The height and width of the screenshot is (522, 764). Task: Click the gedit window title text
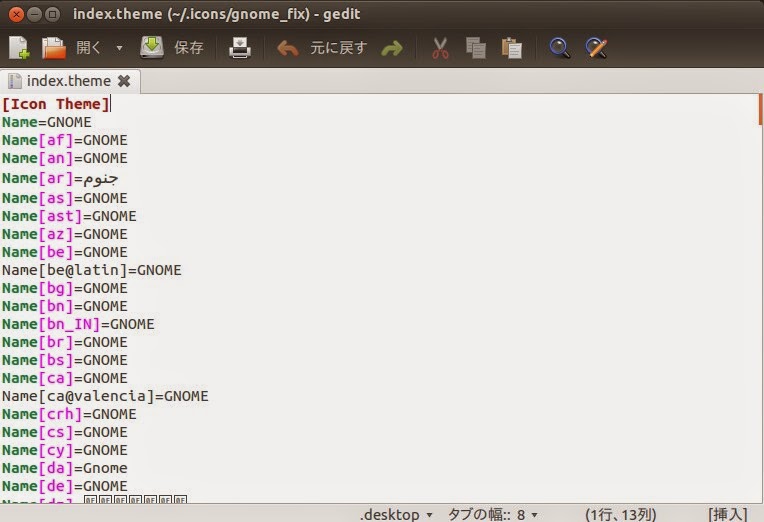[216, 14]
